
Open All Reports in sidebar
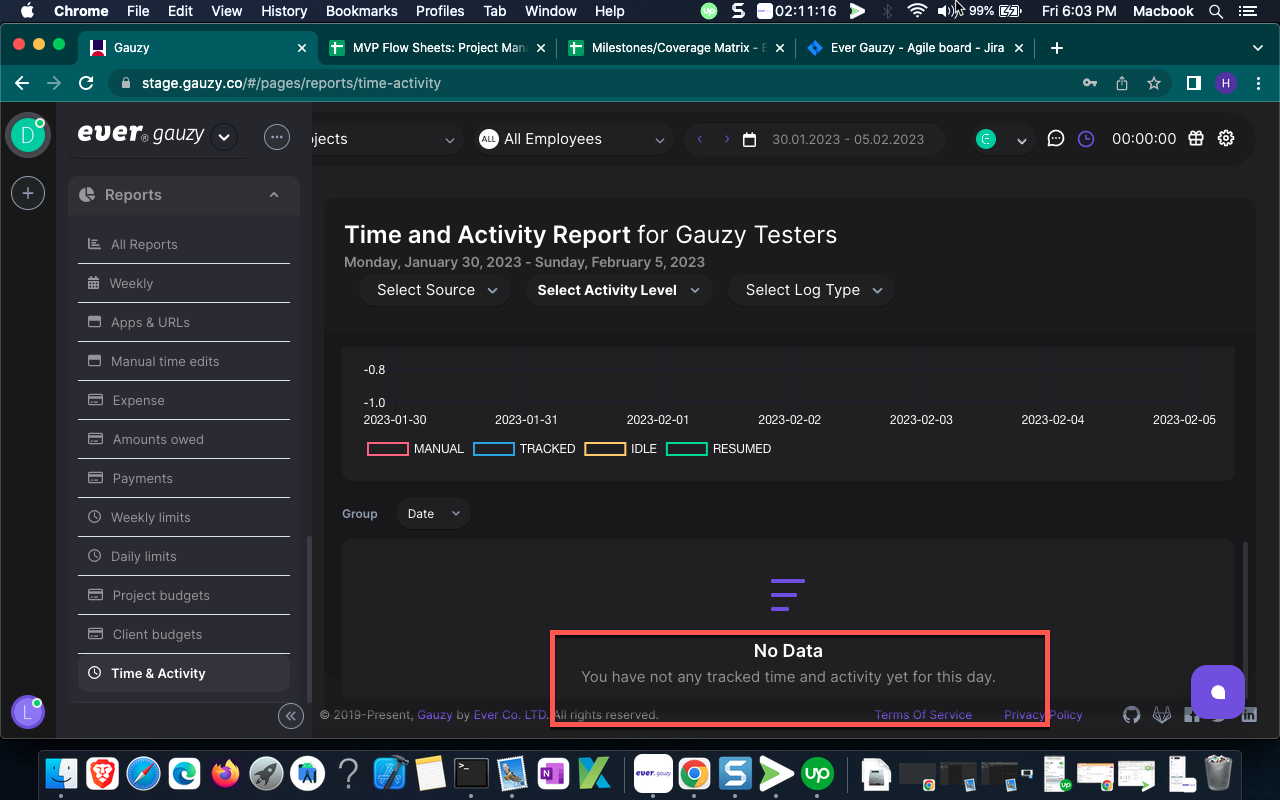184,244
